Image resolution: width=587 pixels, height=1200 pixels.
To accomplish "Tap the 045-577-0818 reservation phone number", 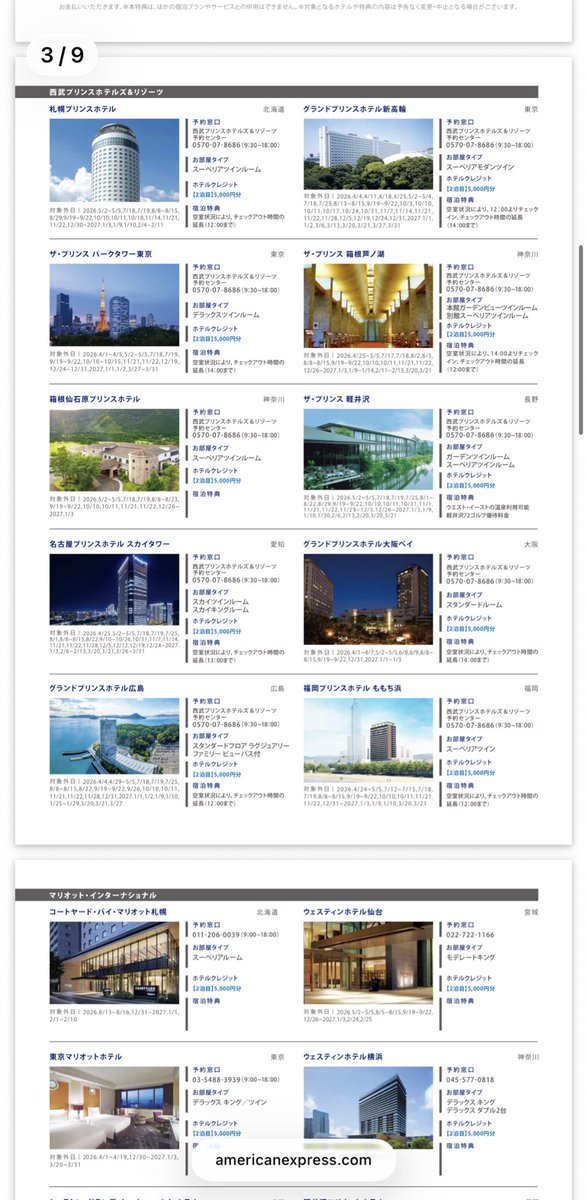I will coord(470,1079).
